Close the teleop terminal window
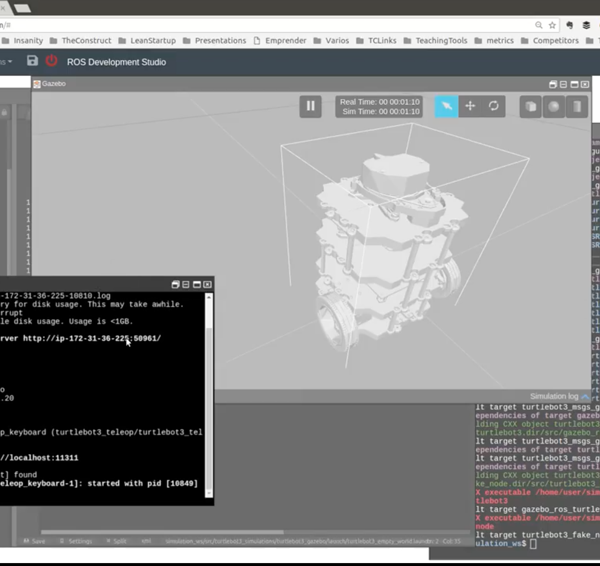The height and width of the screenshot is (566, 600). point(207,284)
